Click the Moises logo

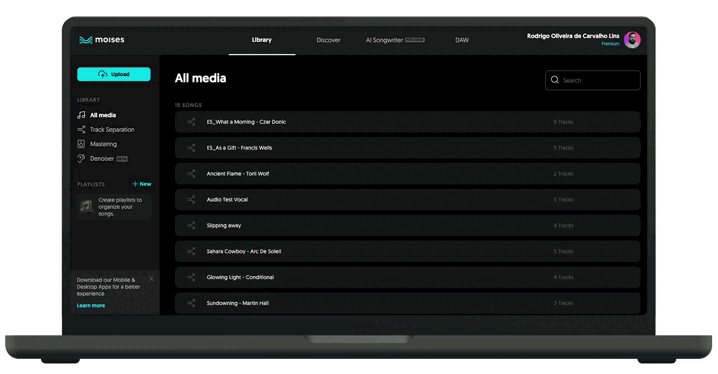pos(102,40)
